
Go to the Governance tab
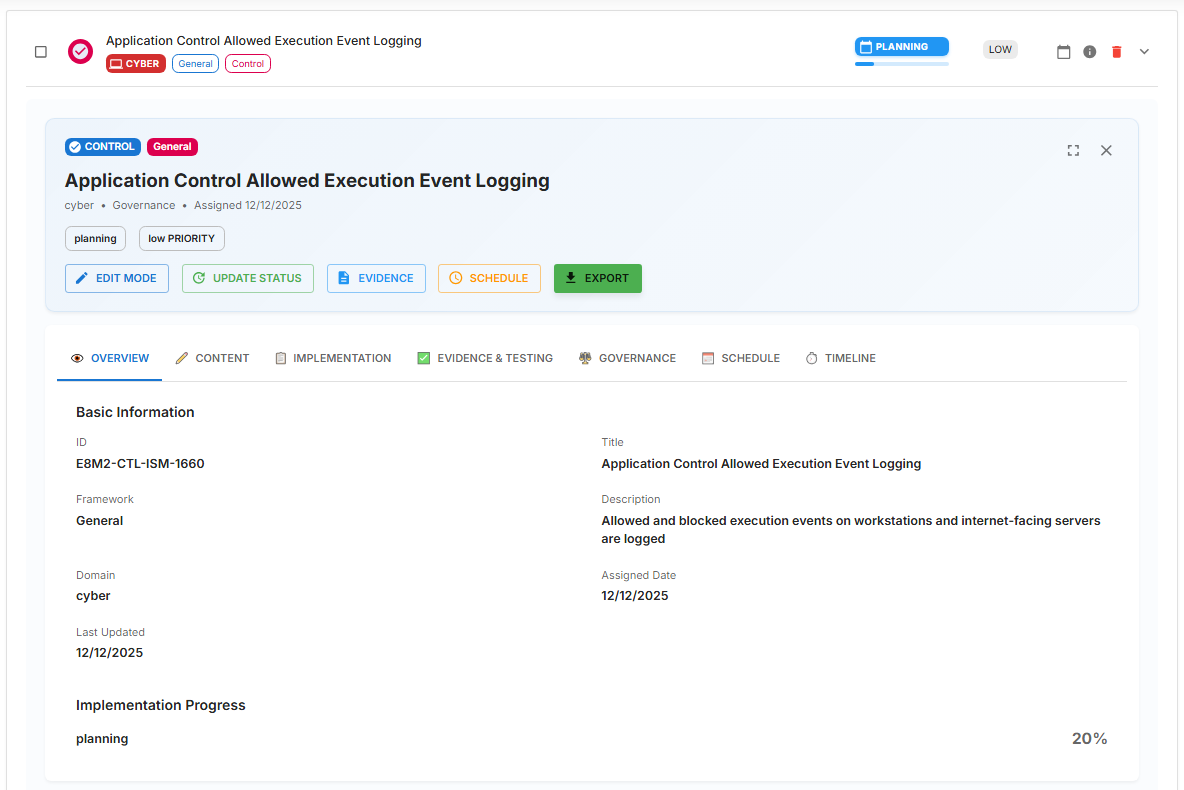pos(627,358)
